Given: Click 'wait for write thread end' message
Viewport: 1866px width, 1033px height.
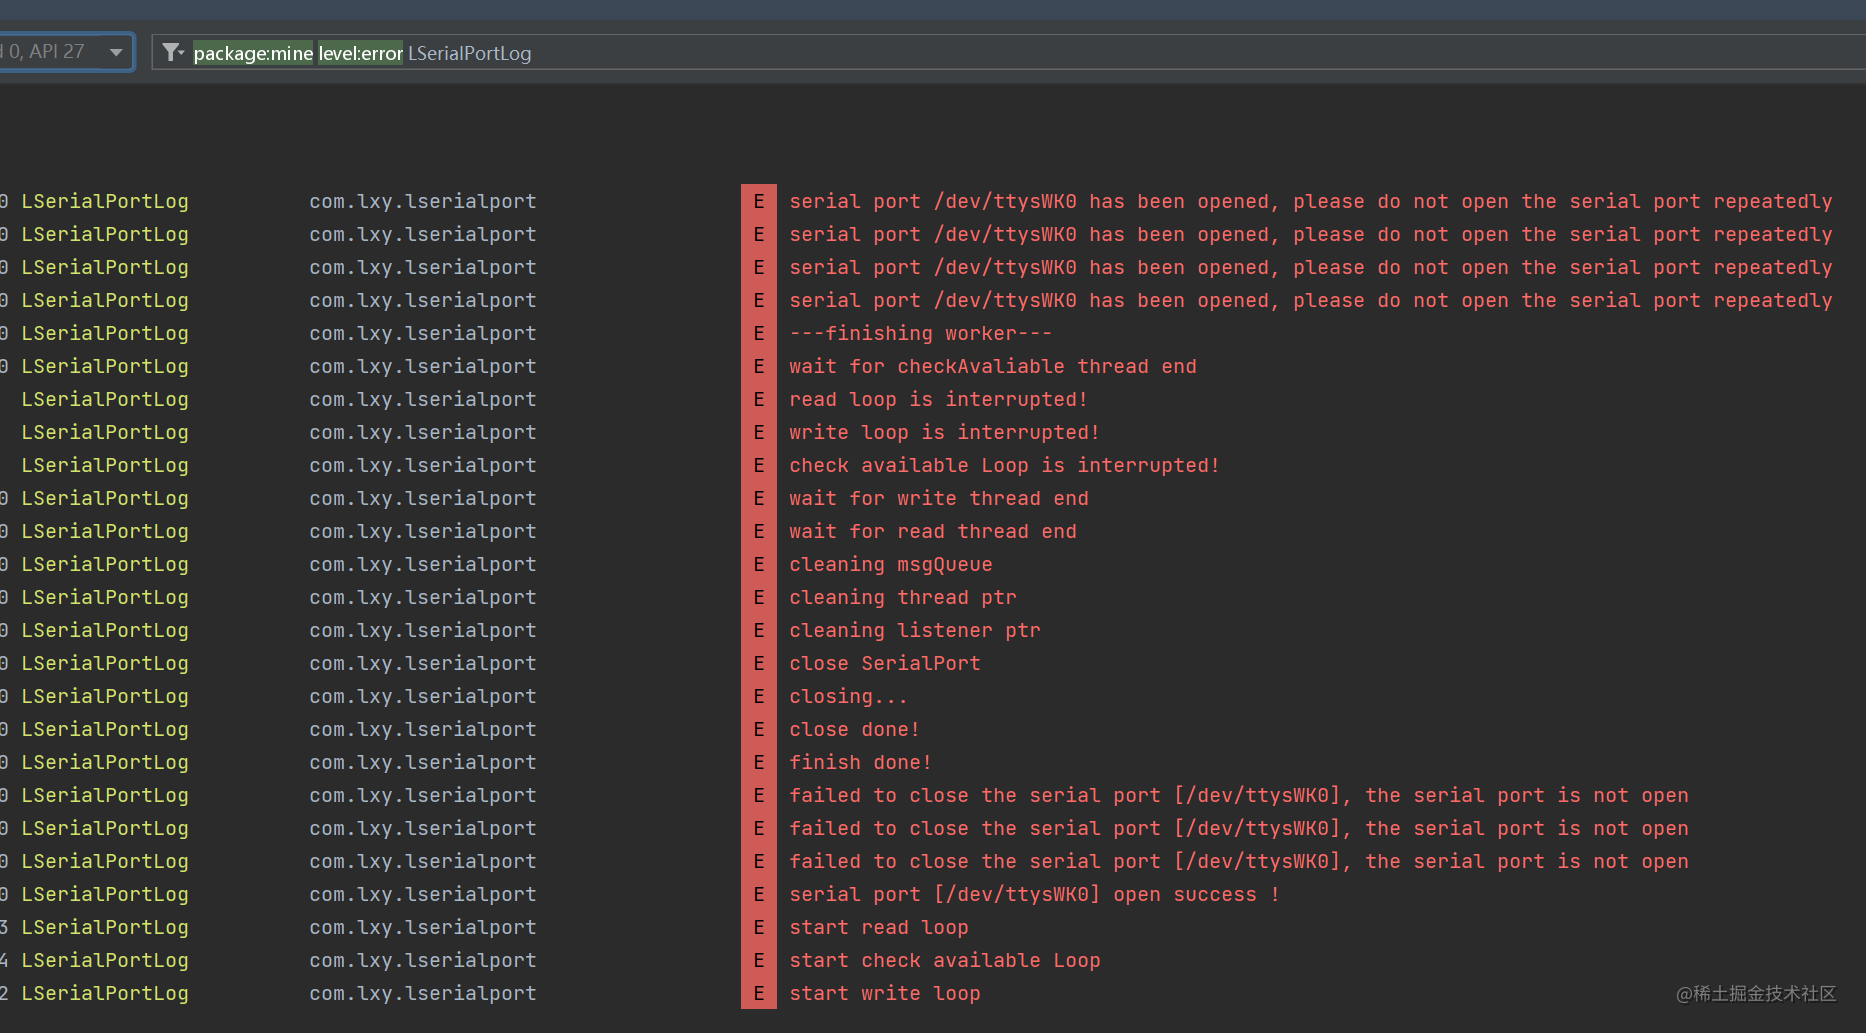Looking at the screenshot, I should pyautogui.click(x=939, y=498).
